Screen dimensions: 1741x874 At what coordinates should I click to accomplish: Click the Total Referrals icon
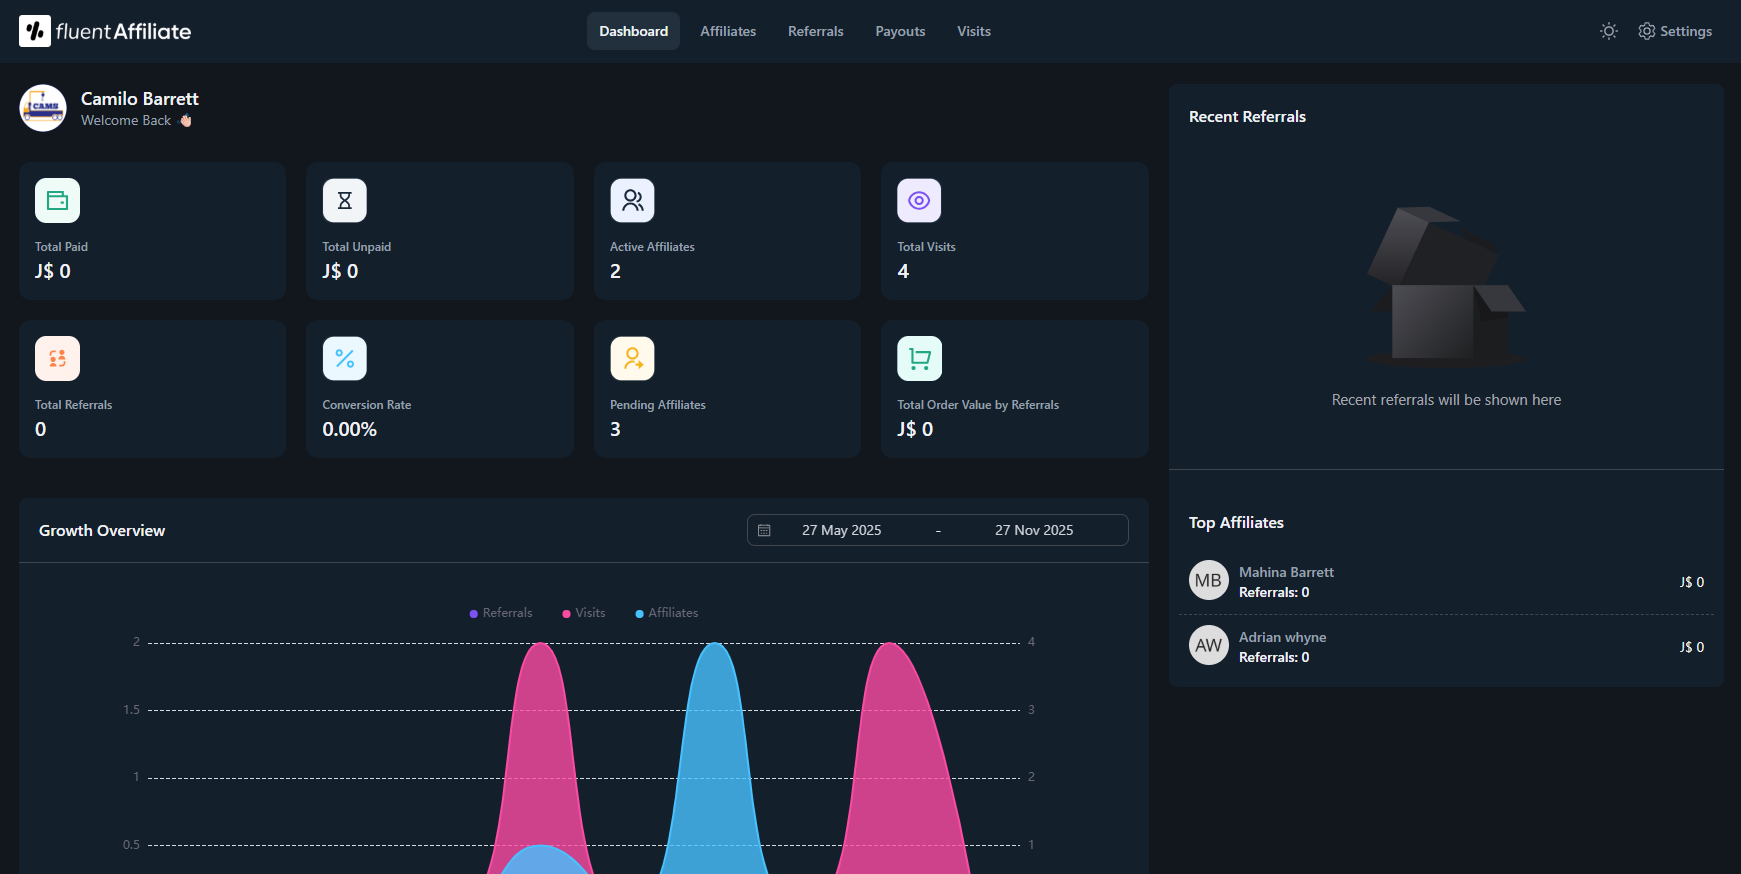click(x=57, y=359)
